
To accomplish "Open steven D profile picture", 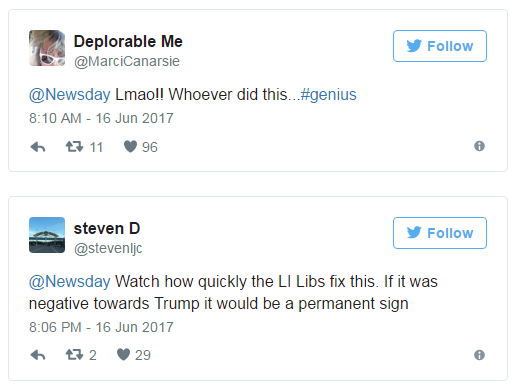I will 47,235.
